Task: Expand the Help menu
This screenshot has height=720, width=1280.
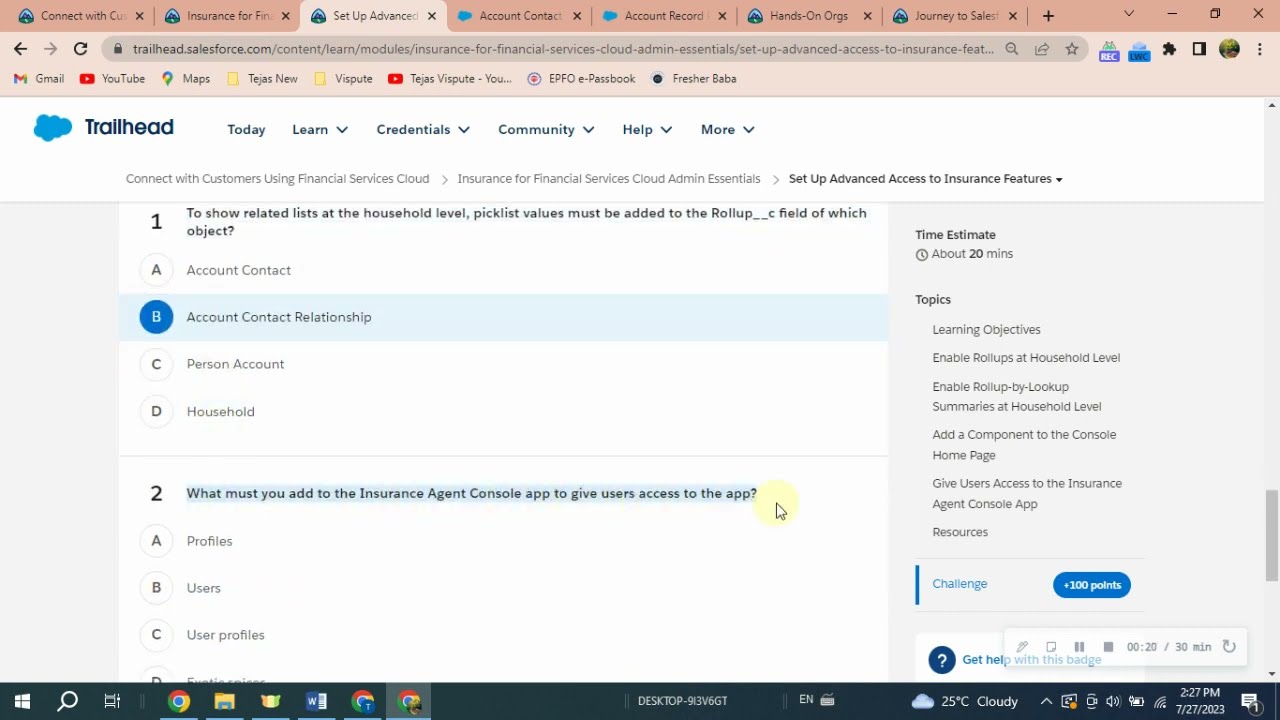Action: tap(647, 129)
